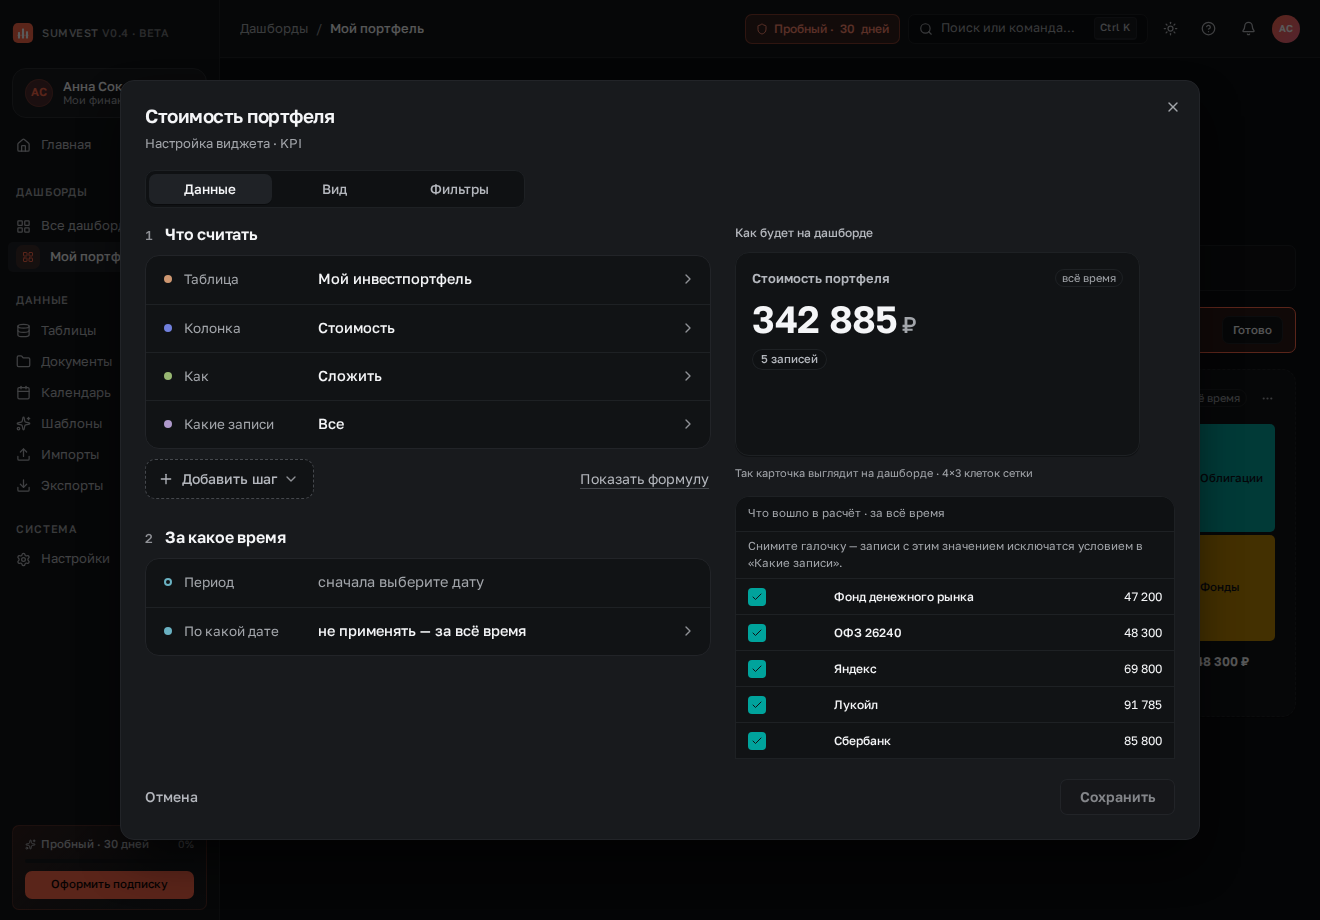Viewport: 1320px width, 920px height.
Task: Click the Готово button behind dialog
Action: [x=1252, y=330]
